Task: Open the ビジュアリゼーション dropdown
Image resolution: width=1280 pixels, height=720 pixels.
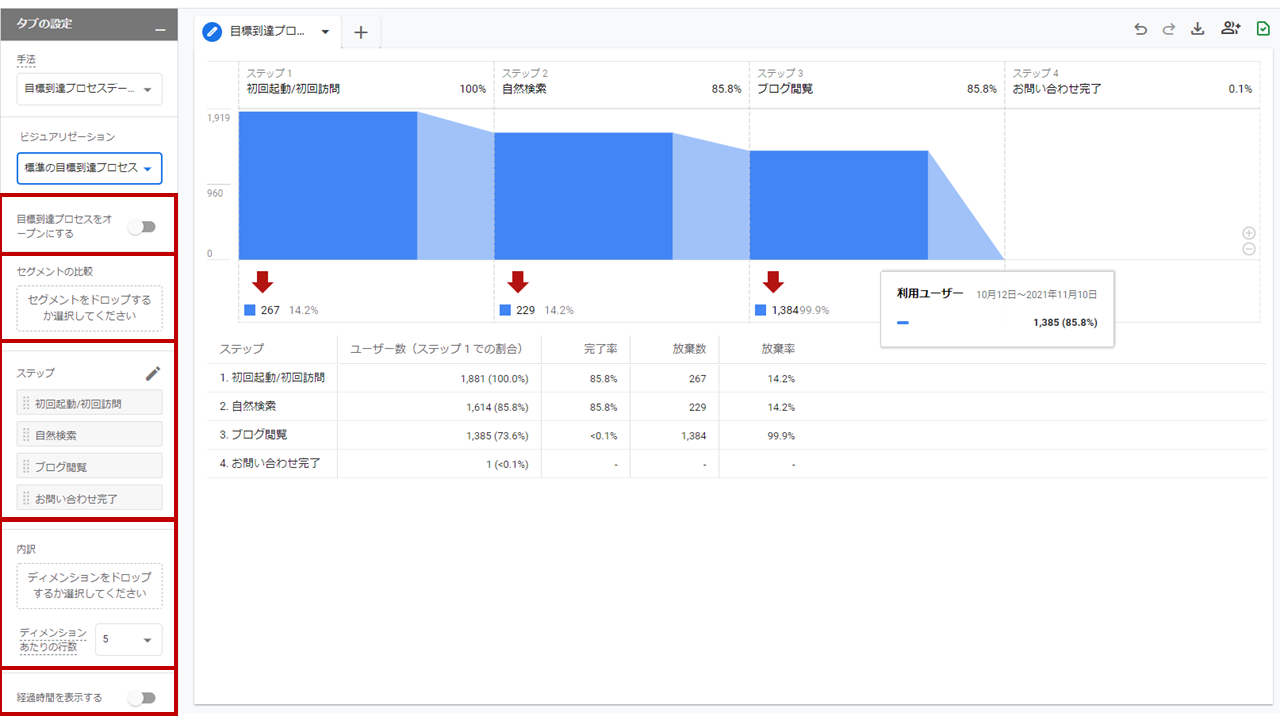Action: (x=89, y=168)
